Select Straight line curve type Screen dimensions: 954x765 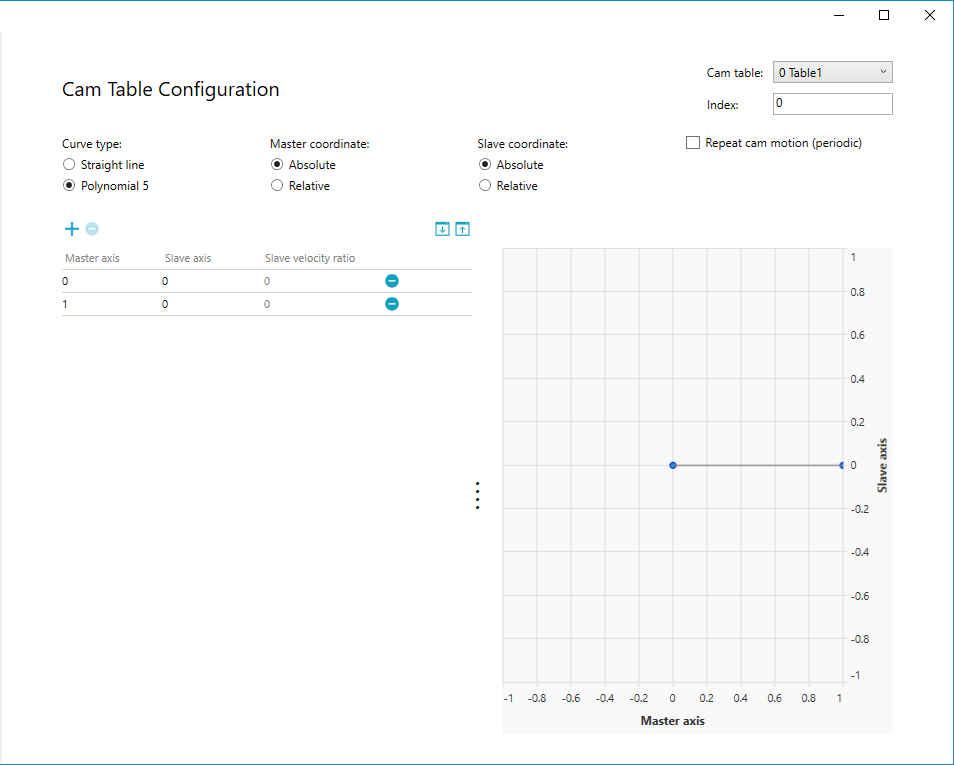[69, 165]
